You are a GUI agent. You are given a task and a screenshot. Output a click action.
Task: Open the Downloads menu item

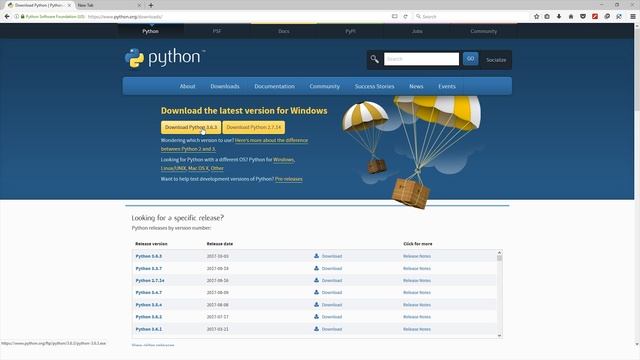(225, 86)
